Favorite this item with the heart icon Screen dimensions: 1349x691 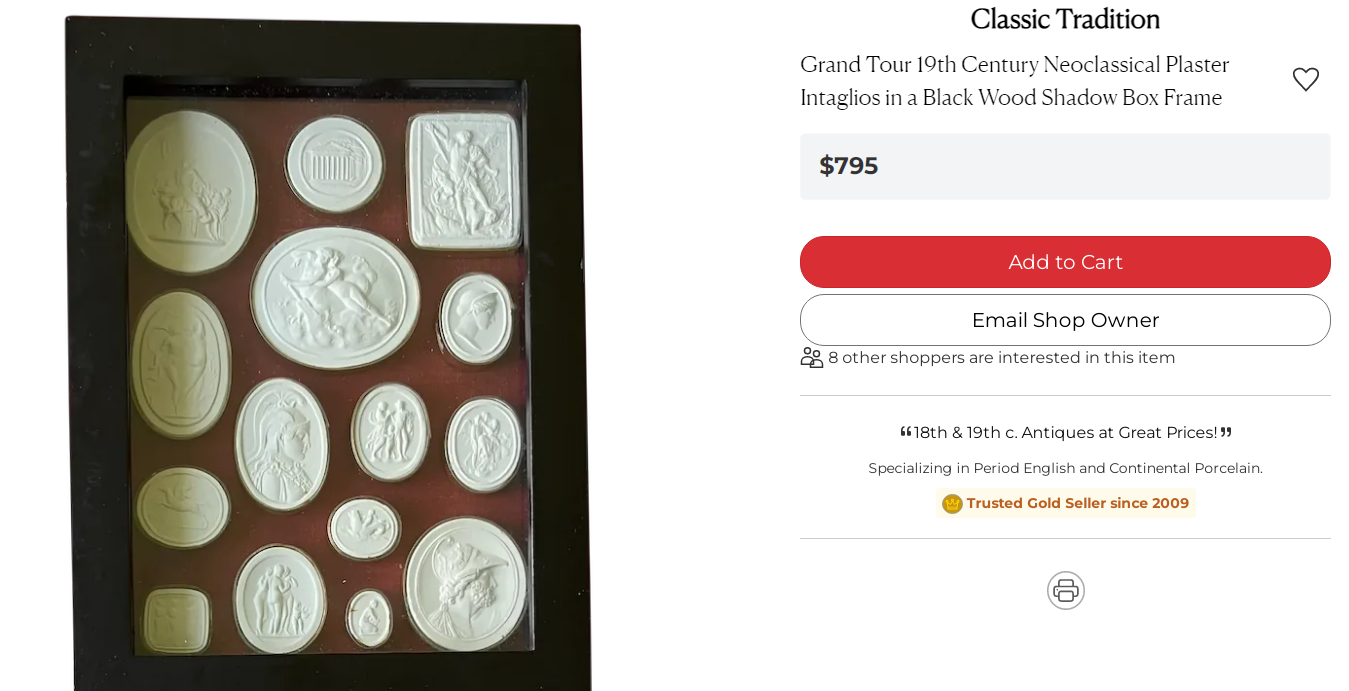[x=1305, y=79]
